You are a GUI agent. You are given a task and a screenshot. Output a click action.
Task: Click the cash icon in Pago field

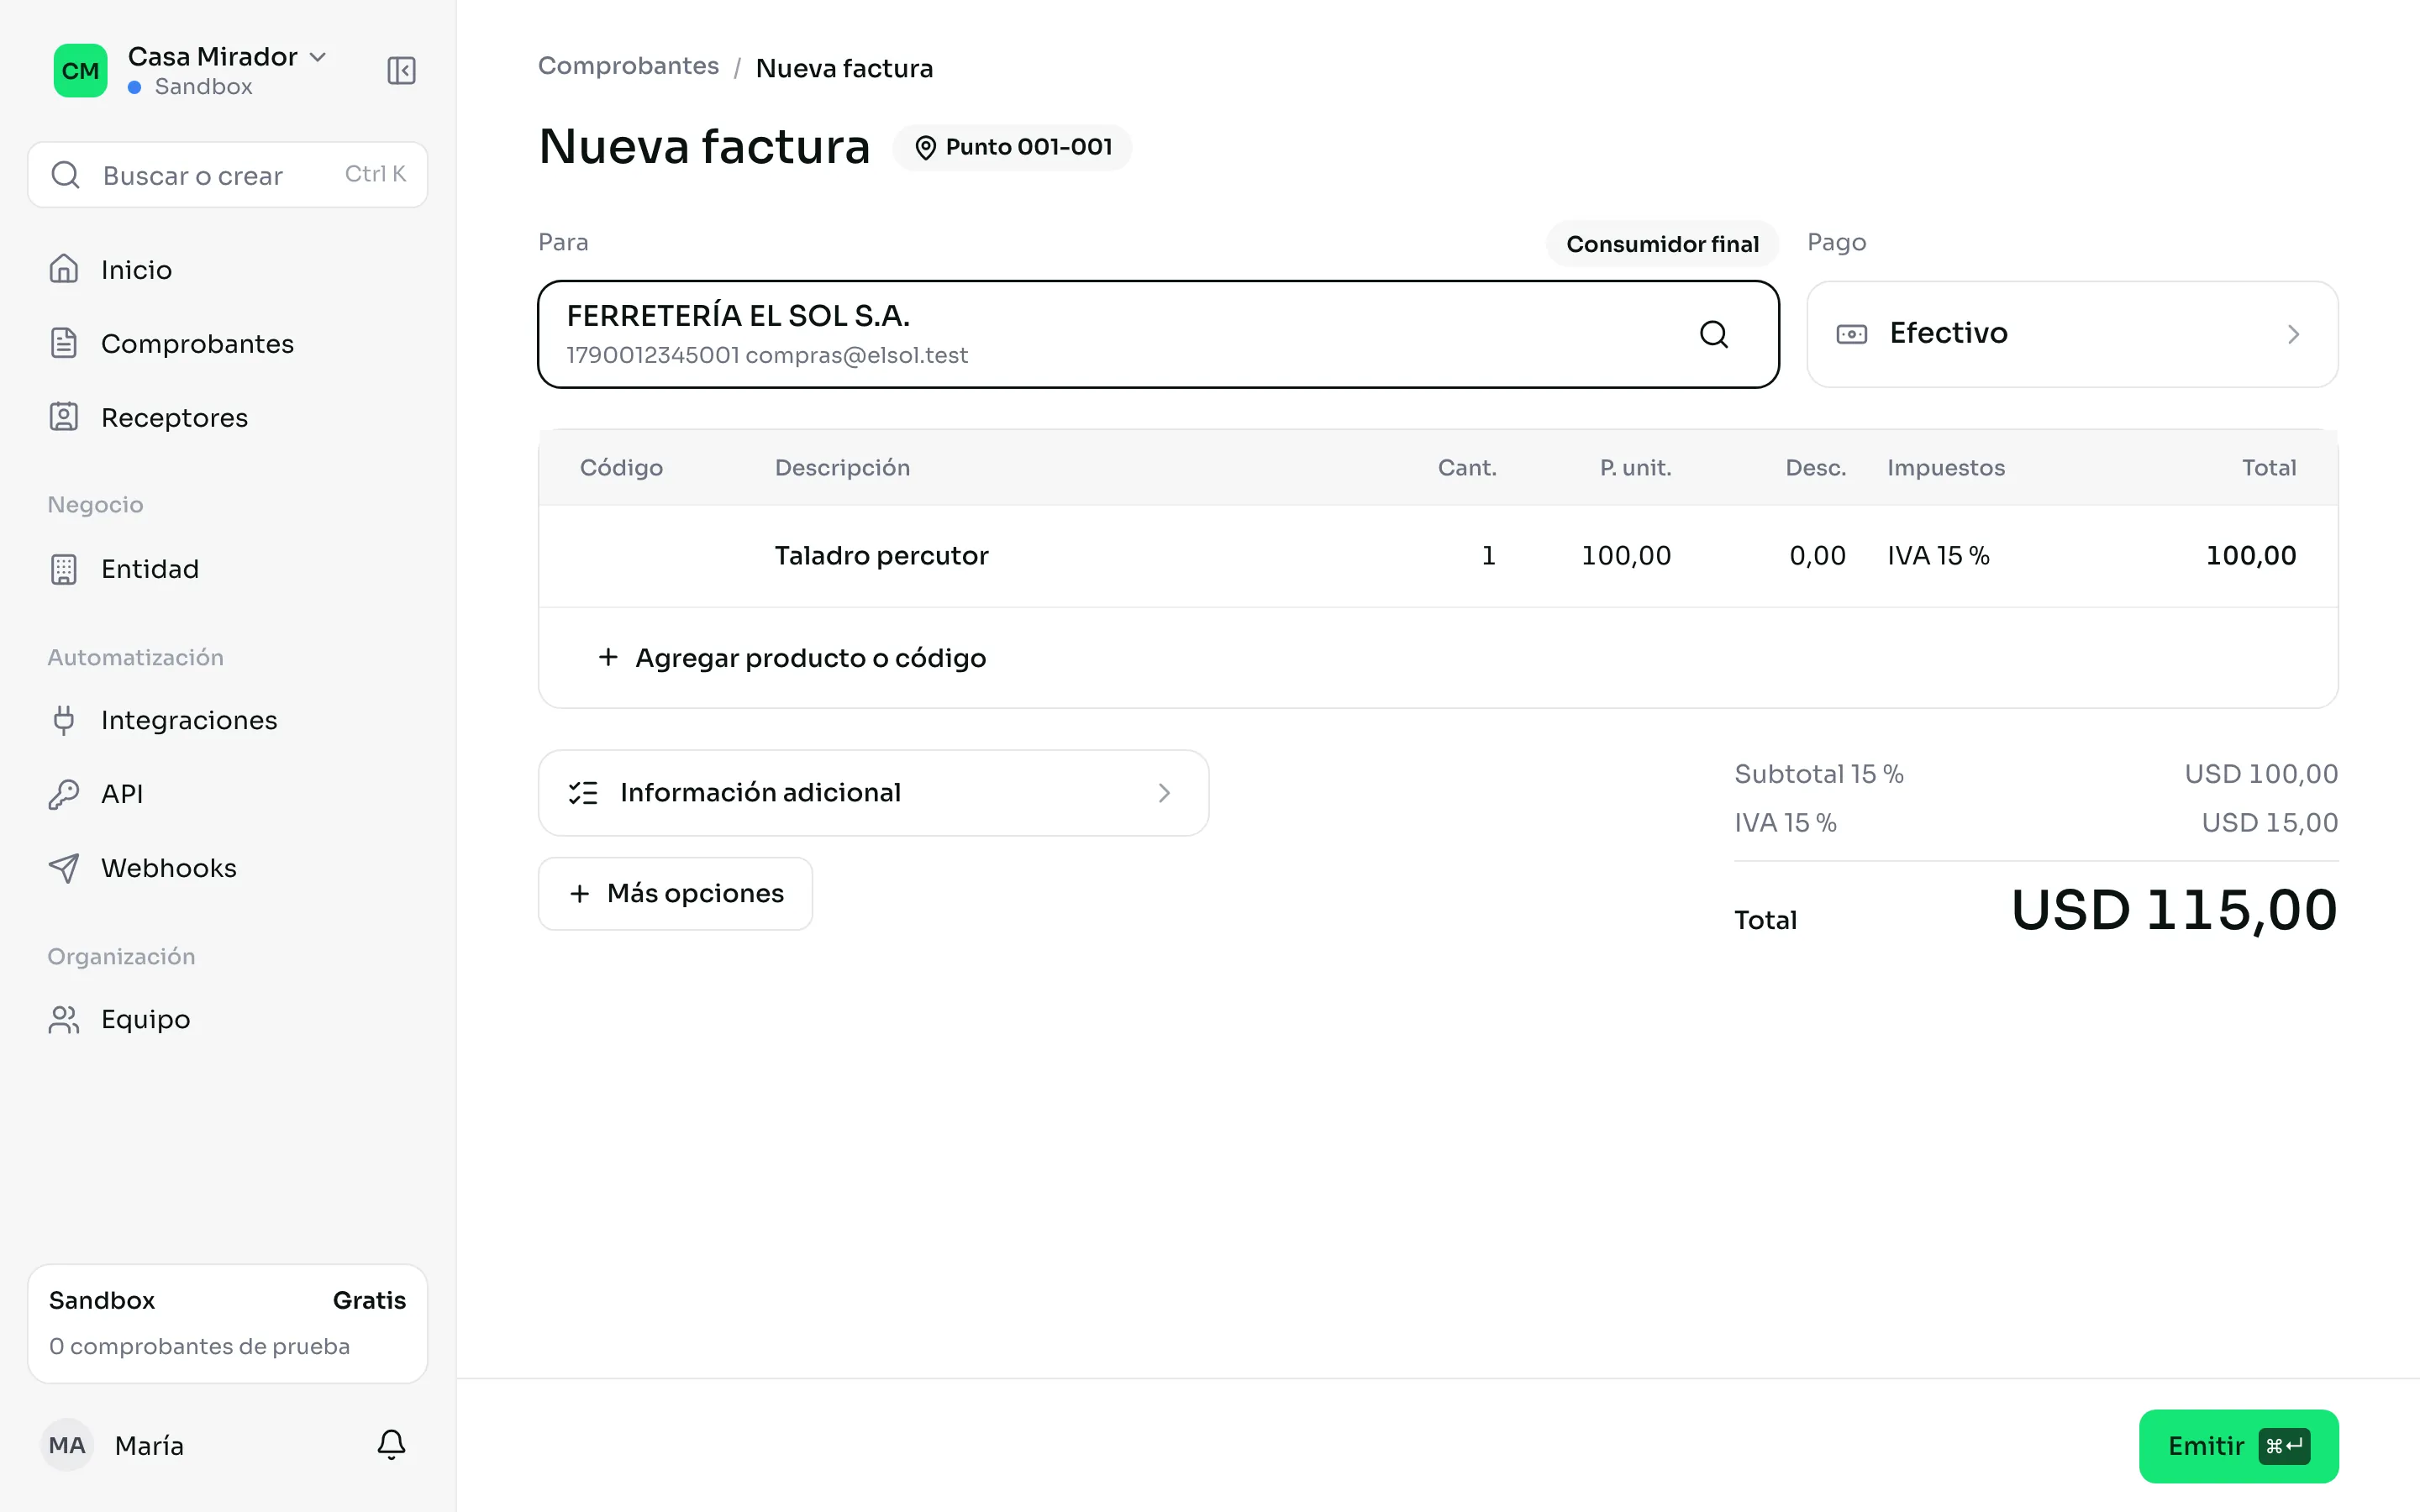[1851, 334]
